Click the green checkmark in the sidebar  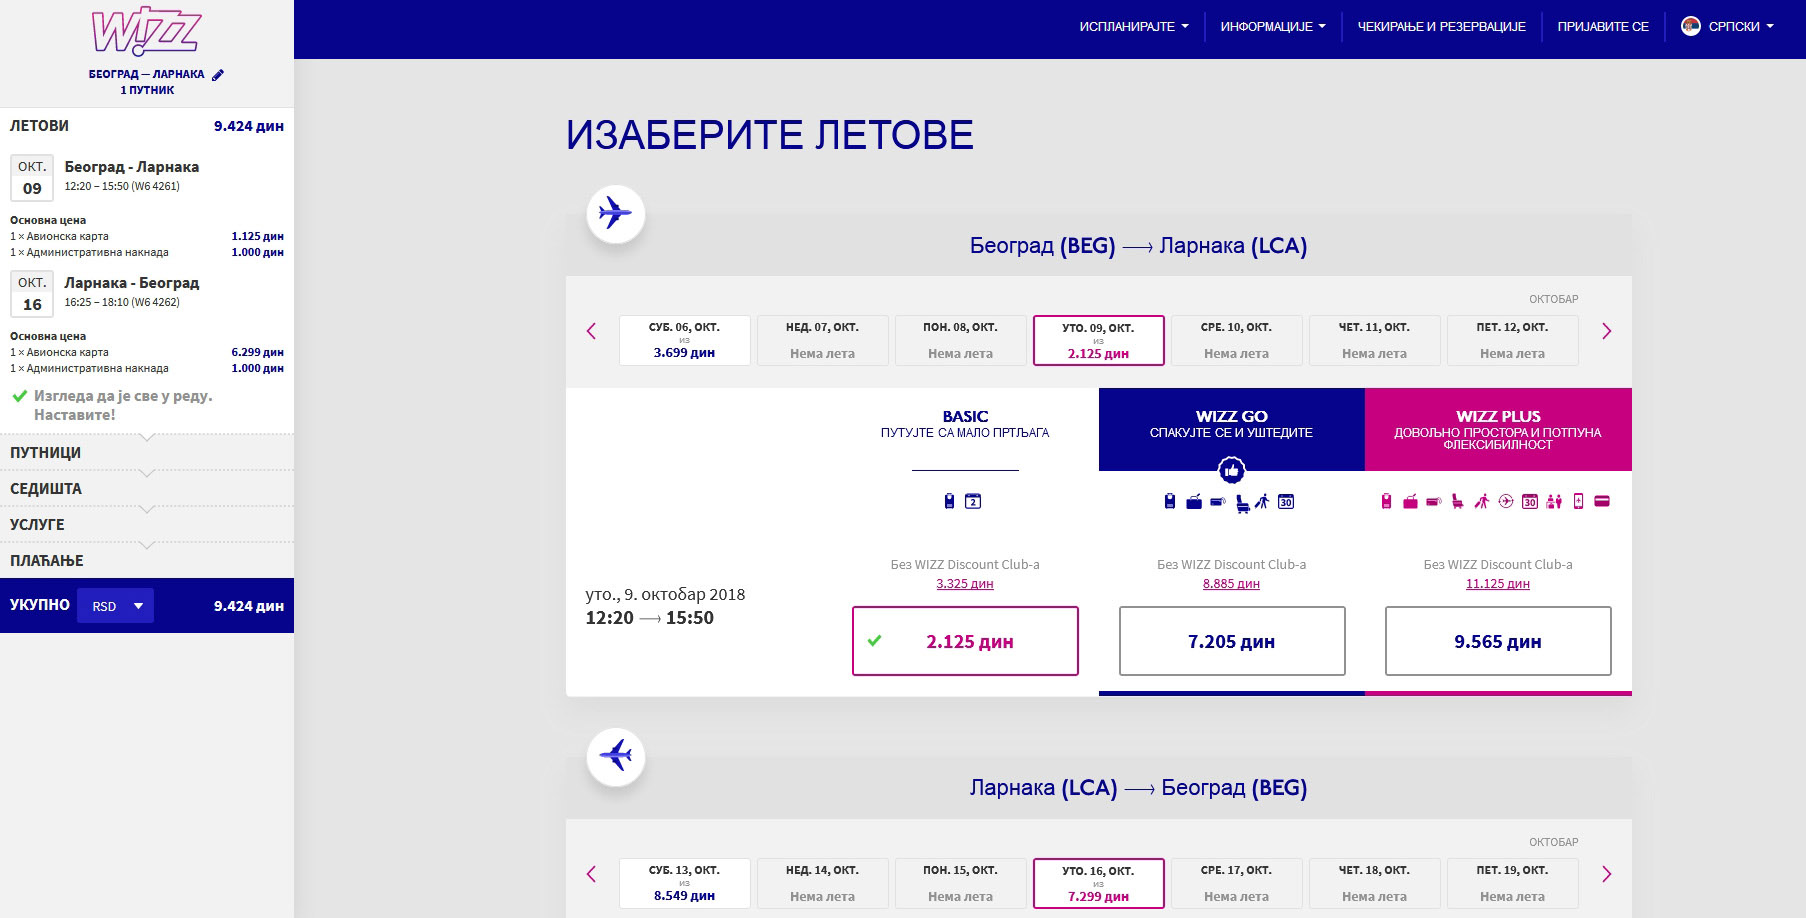[19, 396]
